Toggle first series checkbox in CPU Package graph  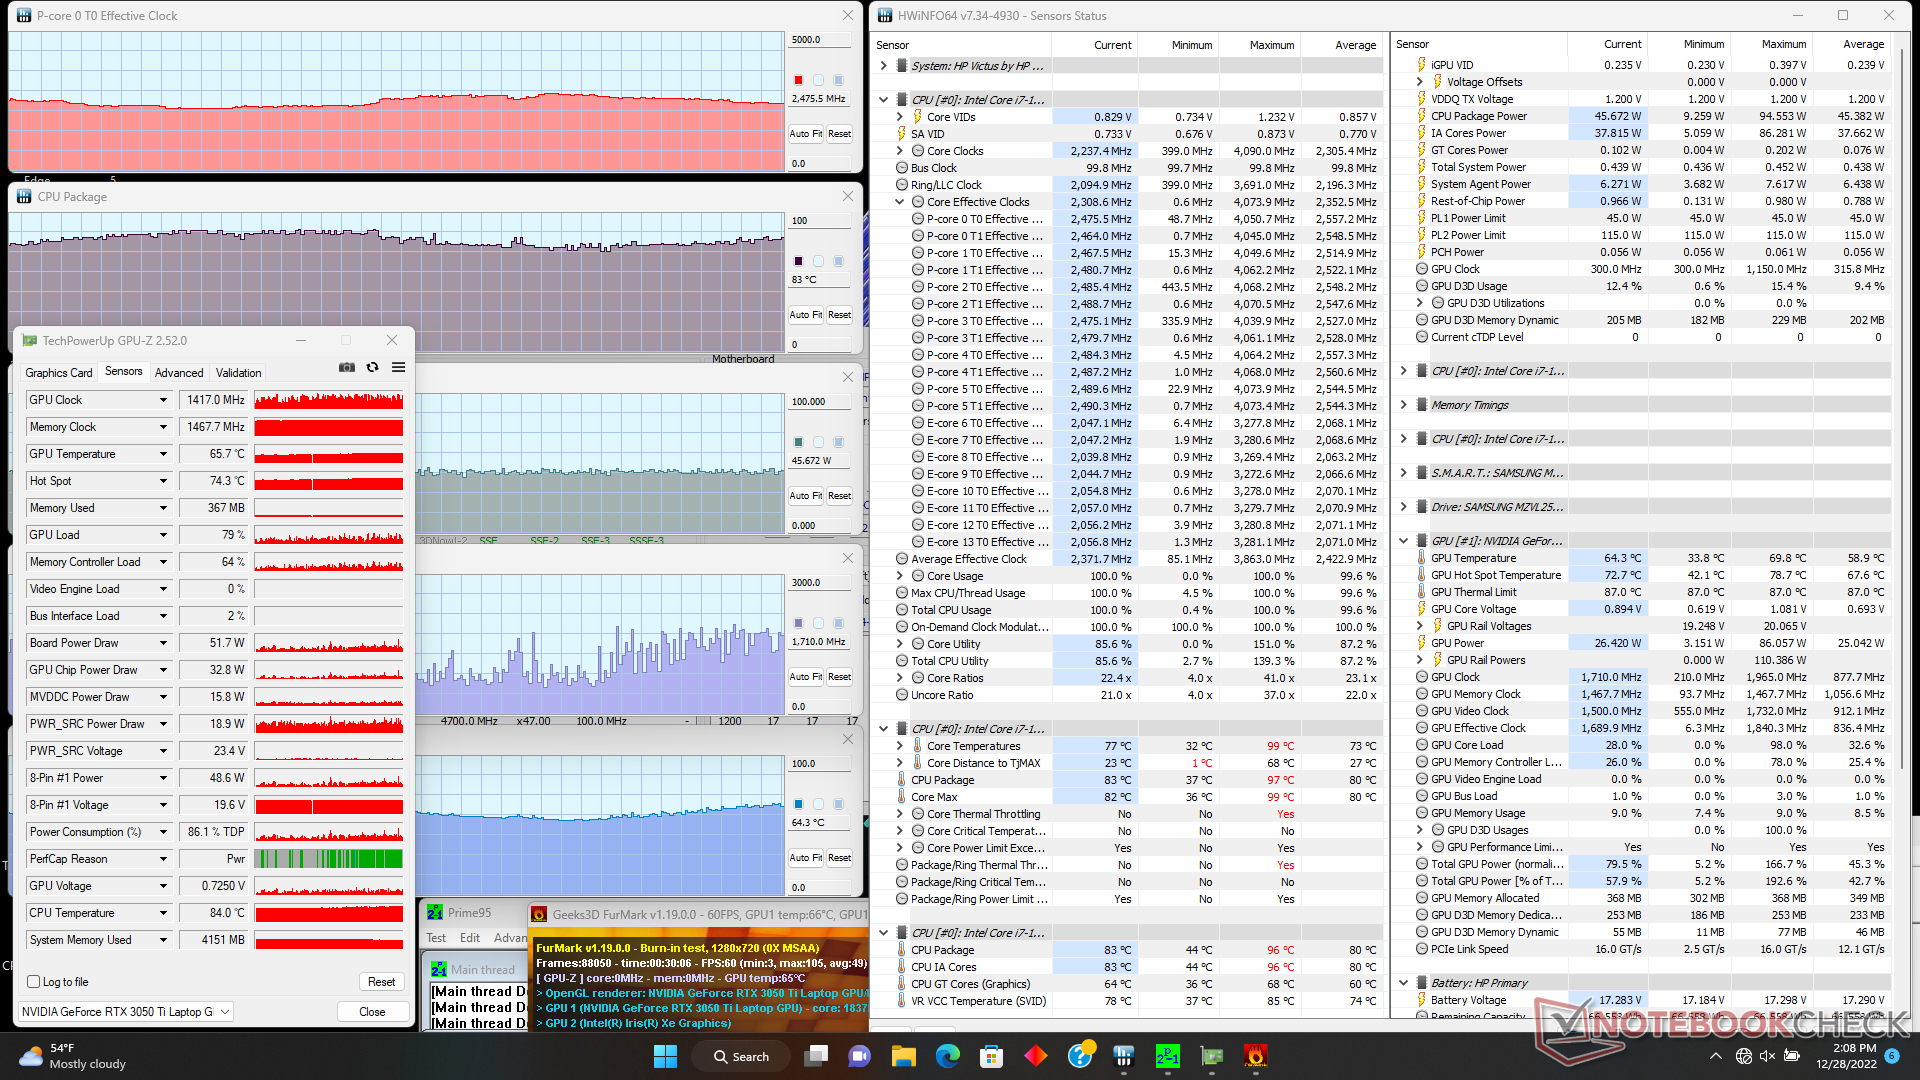click(x=798, y=261)
